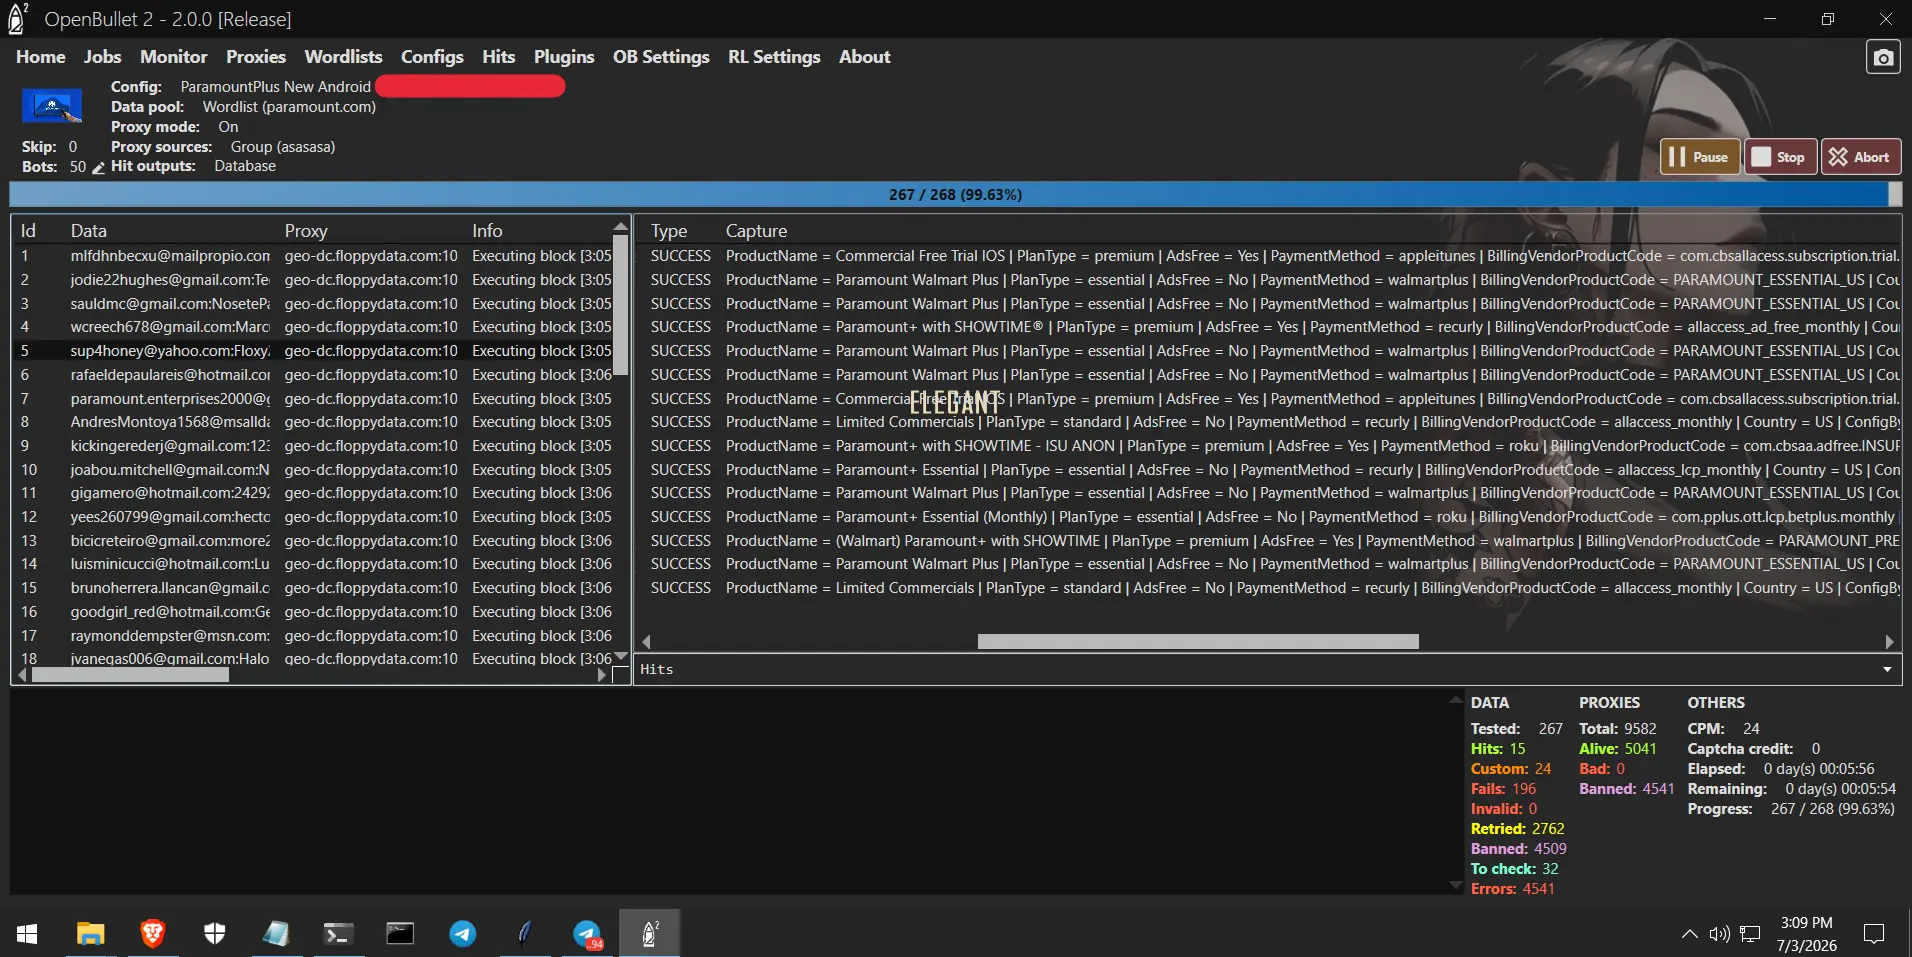Click the bots list vertical scrollbar thumb
Screen dimensions: 1912x957
(x=620, y=305)
